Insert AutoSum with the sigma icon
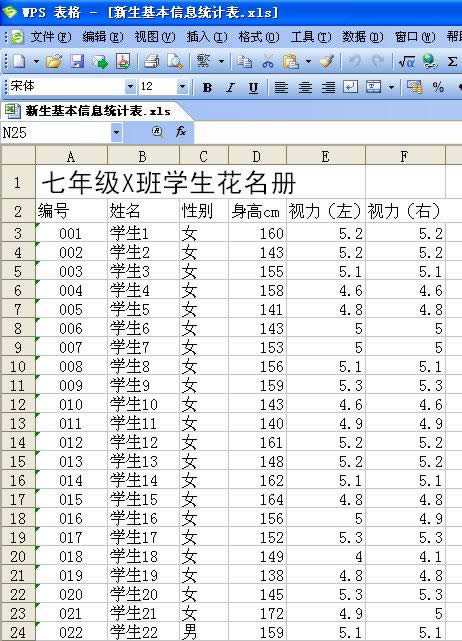 click(x=452, y=62)
